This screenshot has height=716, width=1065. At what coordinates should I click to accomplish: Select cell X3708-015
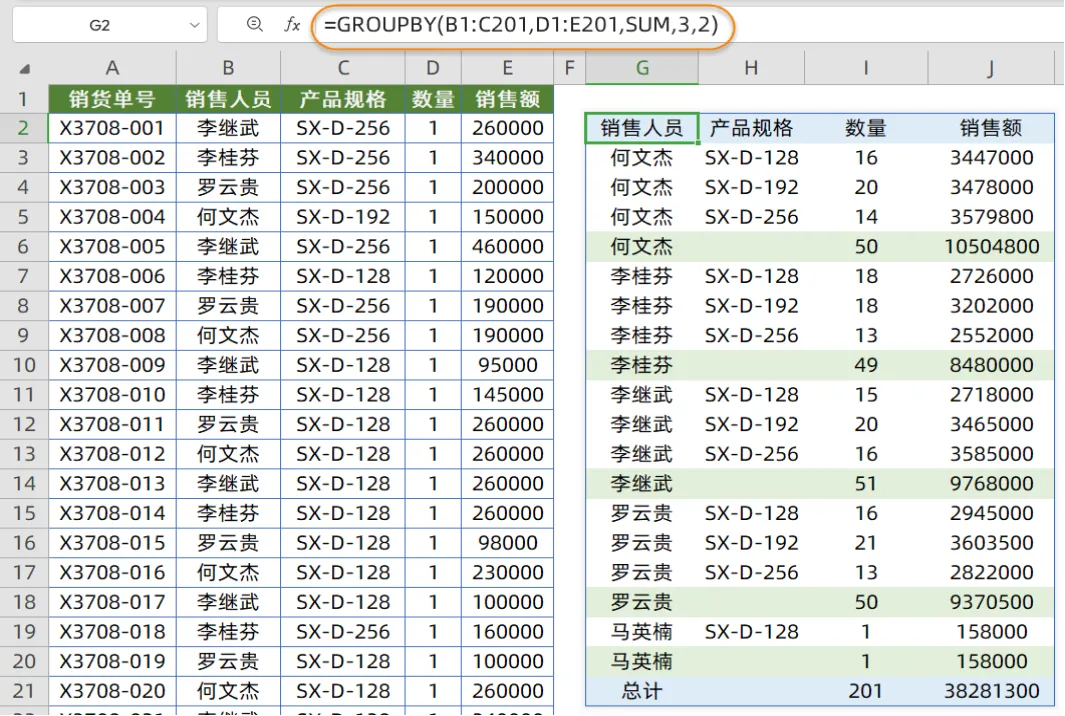(112, 543)
